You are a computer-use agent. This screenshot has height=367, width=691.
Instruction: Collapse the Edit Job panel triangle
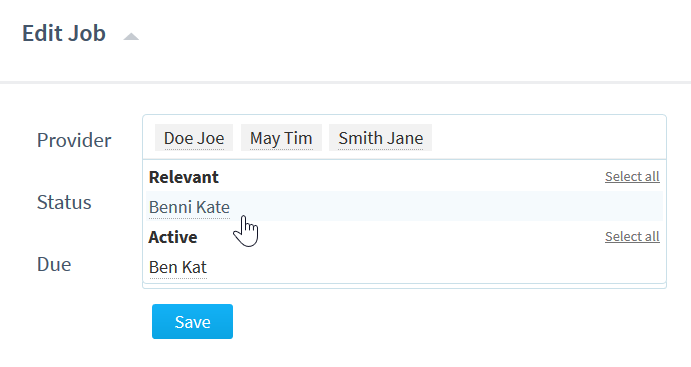tap(131, 37)
